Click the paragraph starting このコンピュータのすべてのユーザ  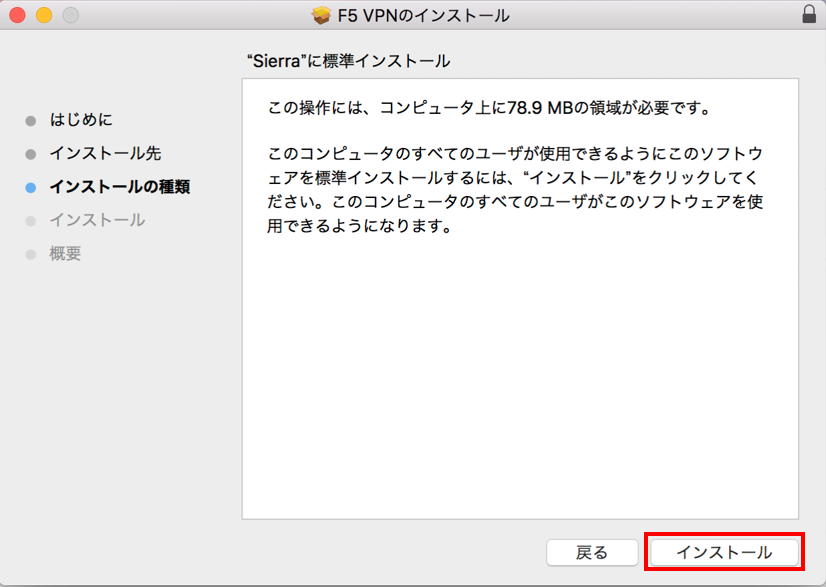515,190
